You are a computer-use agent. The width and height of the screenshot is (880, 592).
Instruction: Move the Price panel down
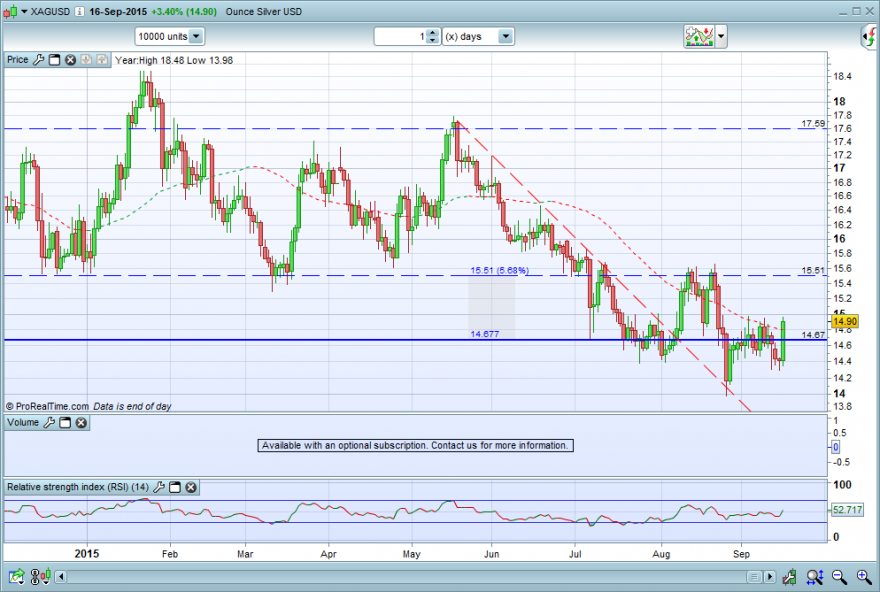tap(86, 59)
